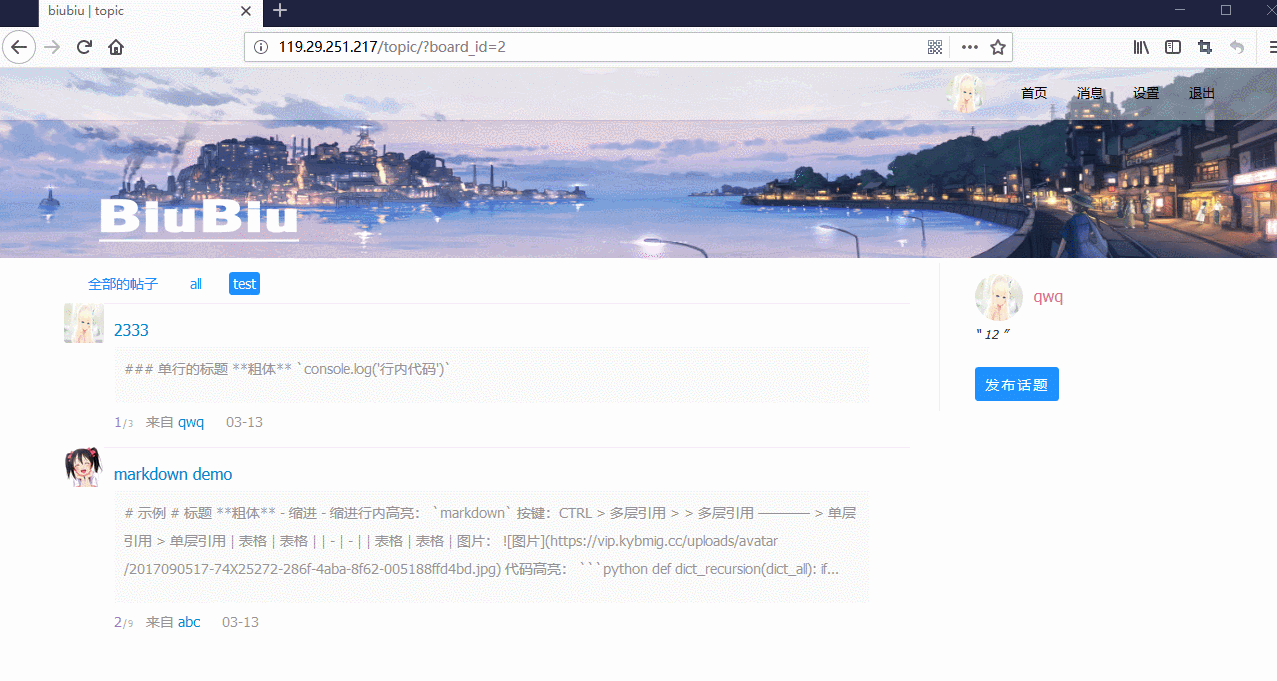This screenshot has height=681, width=1277.
Task: Click the 1/3 reply count for 2333
Action: click(x=124, y=422)
